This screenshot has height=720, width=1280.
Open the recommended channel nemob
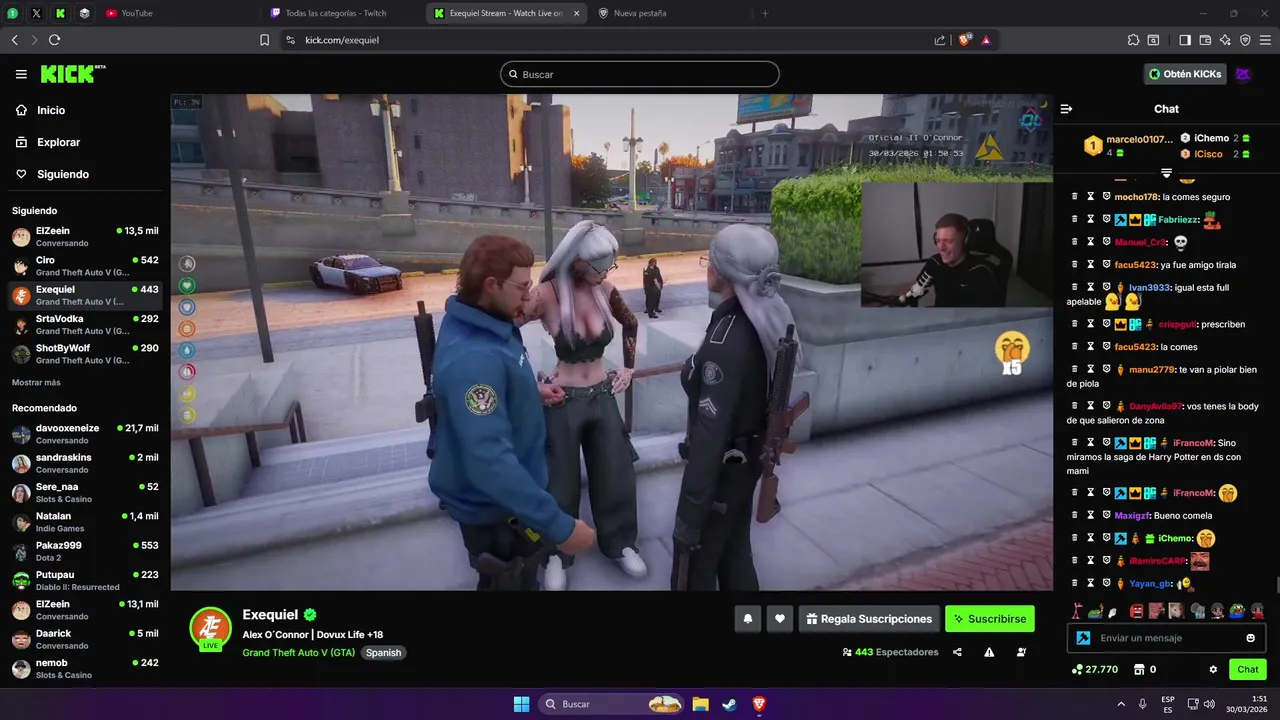pos(85,668)
